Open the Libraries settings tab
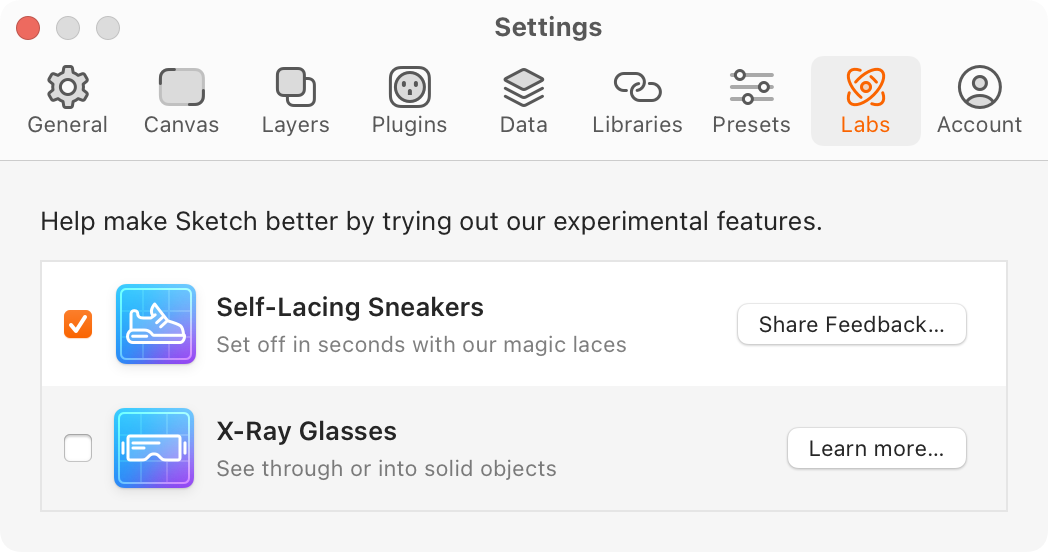Screen dimensions: 1048x552 pyautogui.click(x=637, y=101)
